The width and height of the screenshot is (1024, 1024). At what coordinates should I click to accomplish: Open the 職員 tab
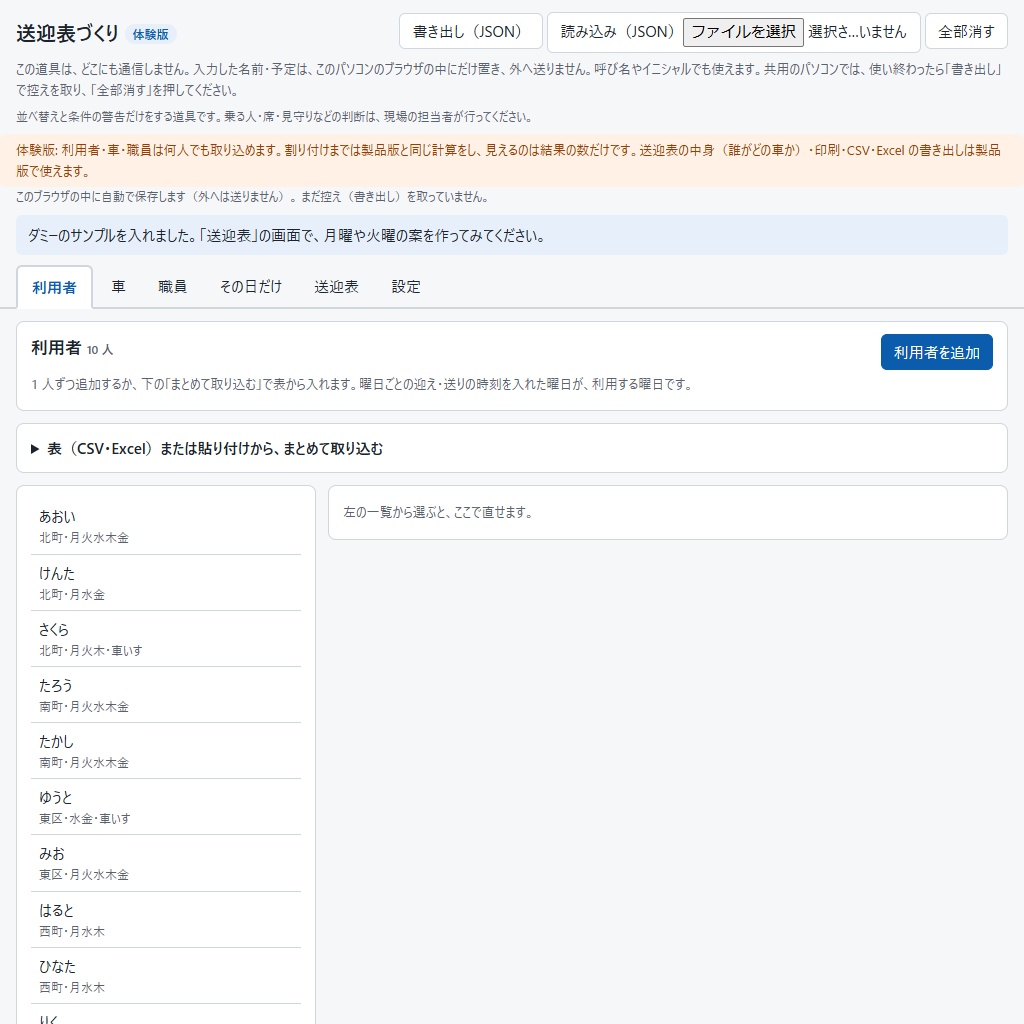point(172,287)
